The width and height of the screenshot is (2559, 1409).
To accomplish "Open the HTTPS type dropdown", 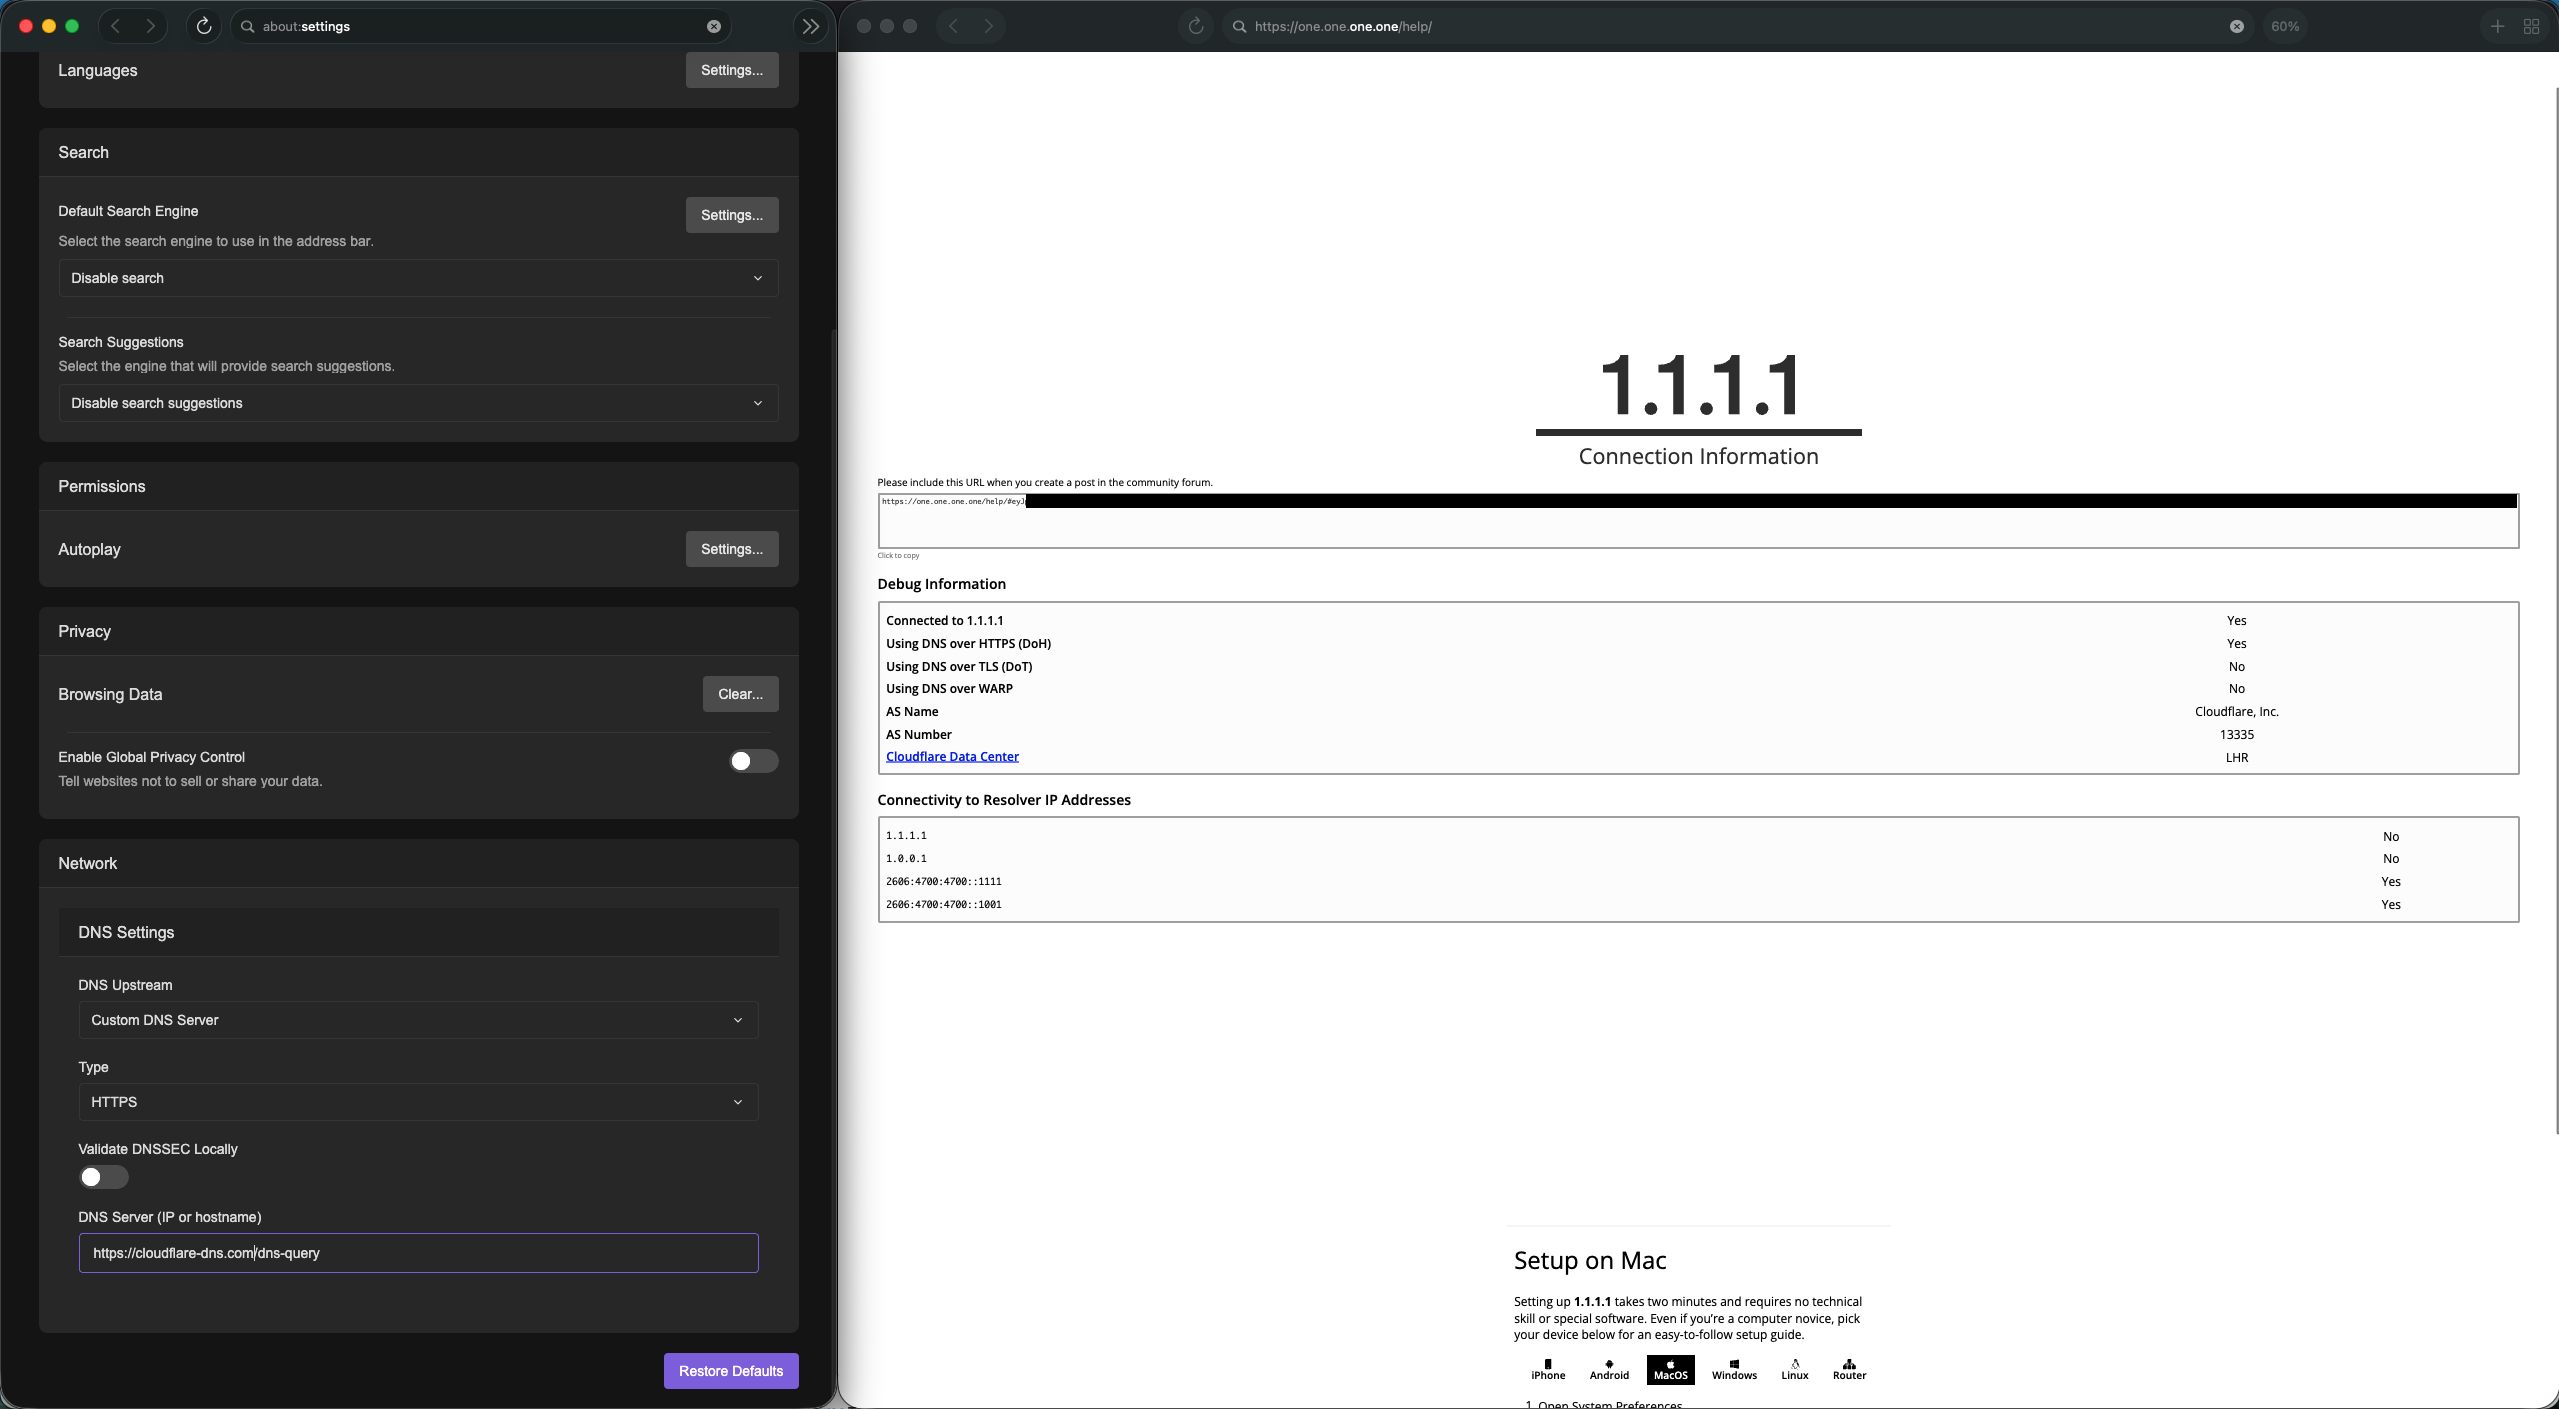I will point(418,1102).
